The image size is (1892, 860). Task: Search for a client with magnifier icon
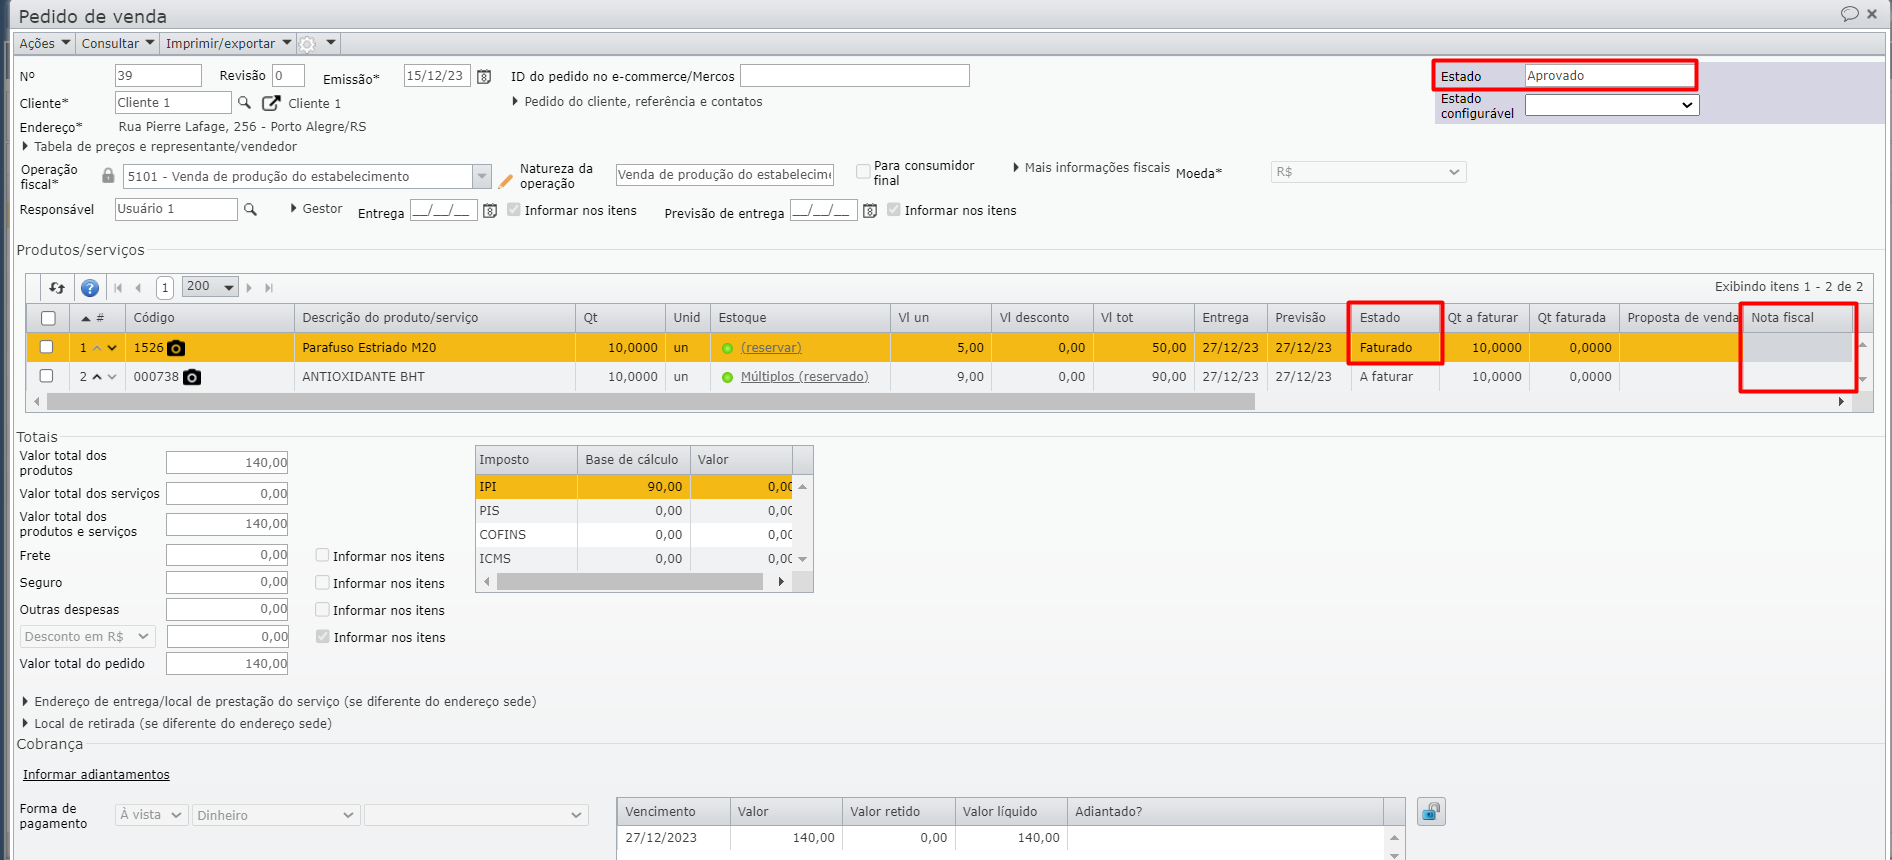pos(244,102)
